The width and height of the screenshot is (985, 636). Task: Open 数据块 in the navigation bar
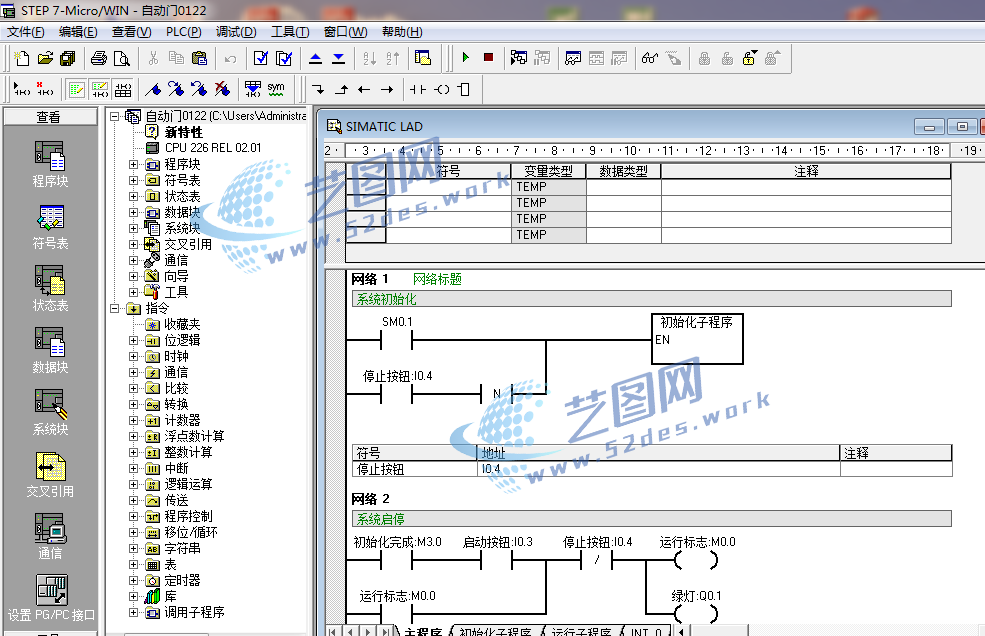(50, 350)
